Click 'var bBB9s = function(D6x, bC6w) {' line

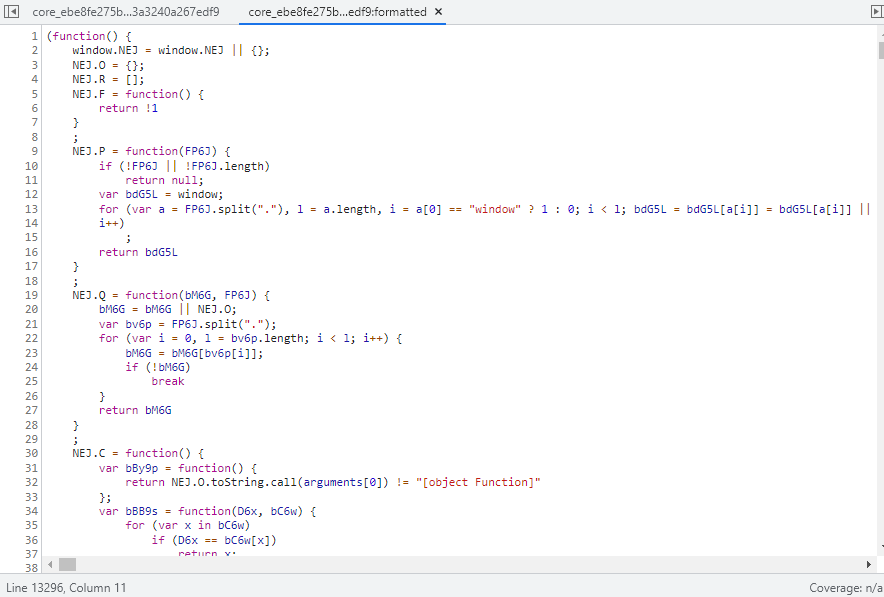[x=207, y=511]
